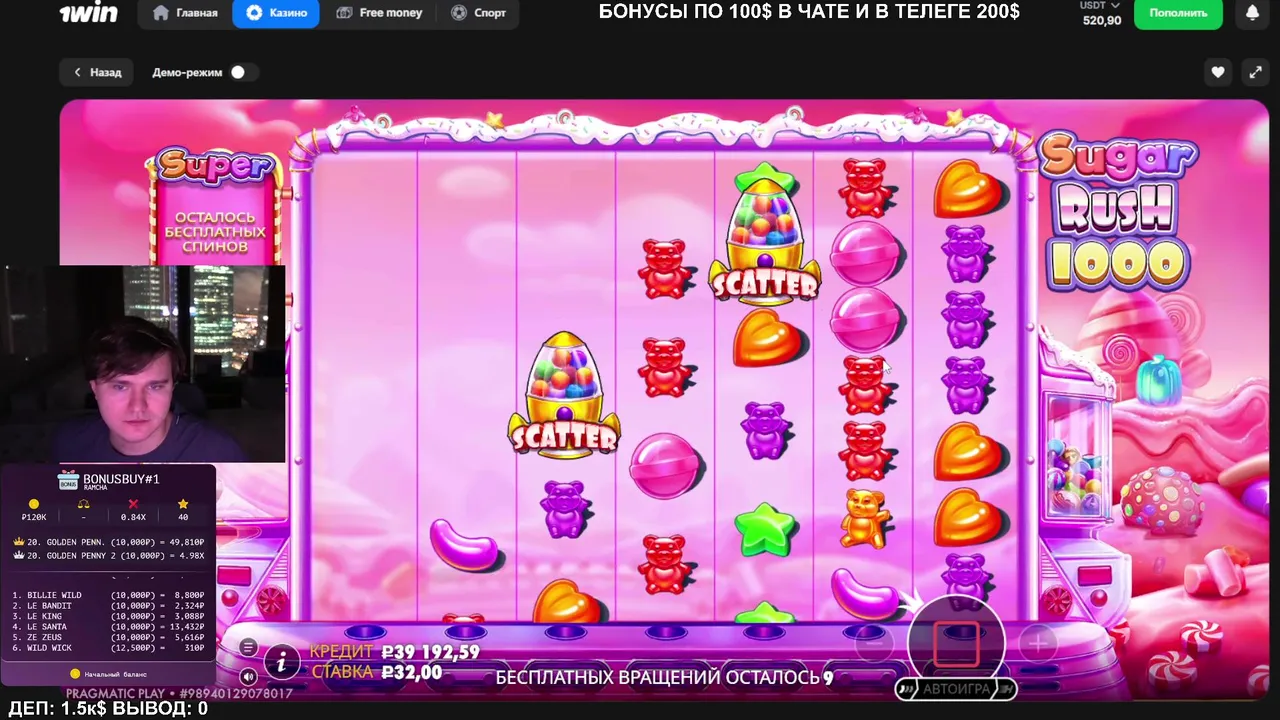Go back with the Назад button

97,72
